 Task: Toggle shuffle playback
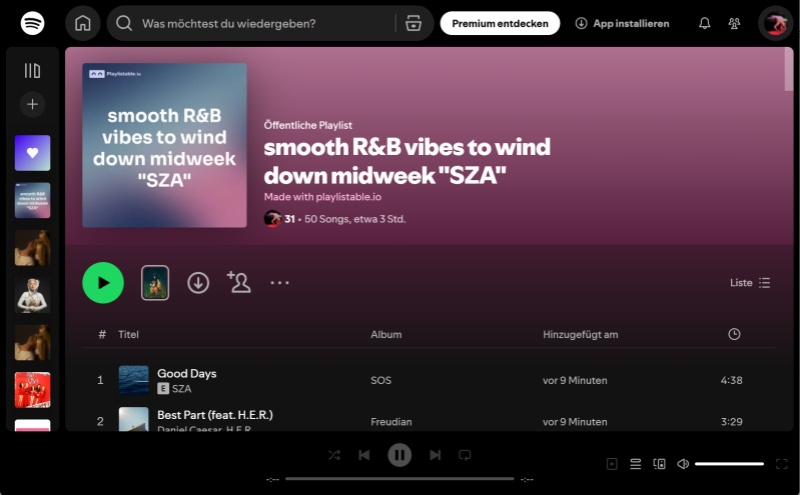click(x=334, y=455)
